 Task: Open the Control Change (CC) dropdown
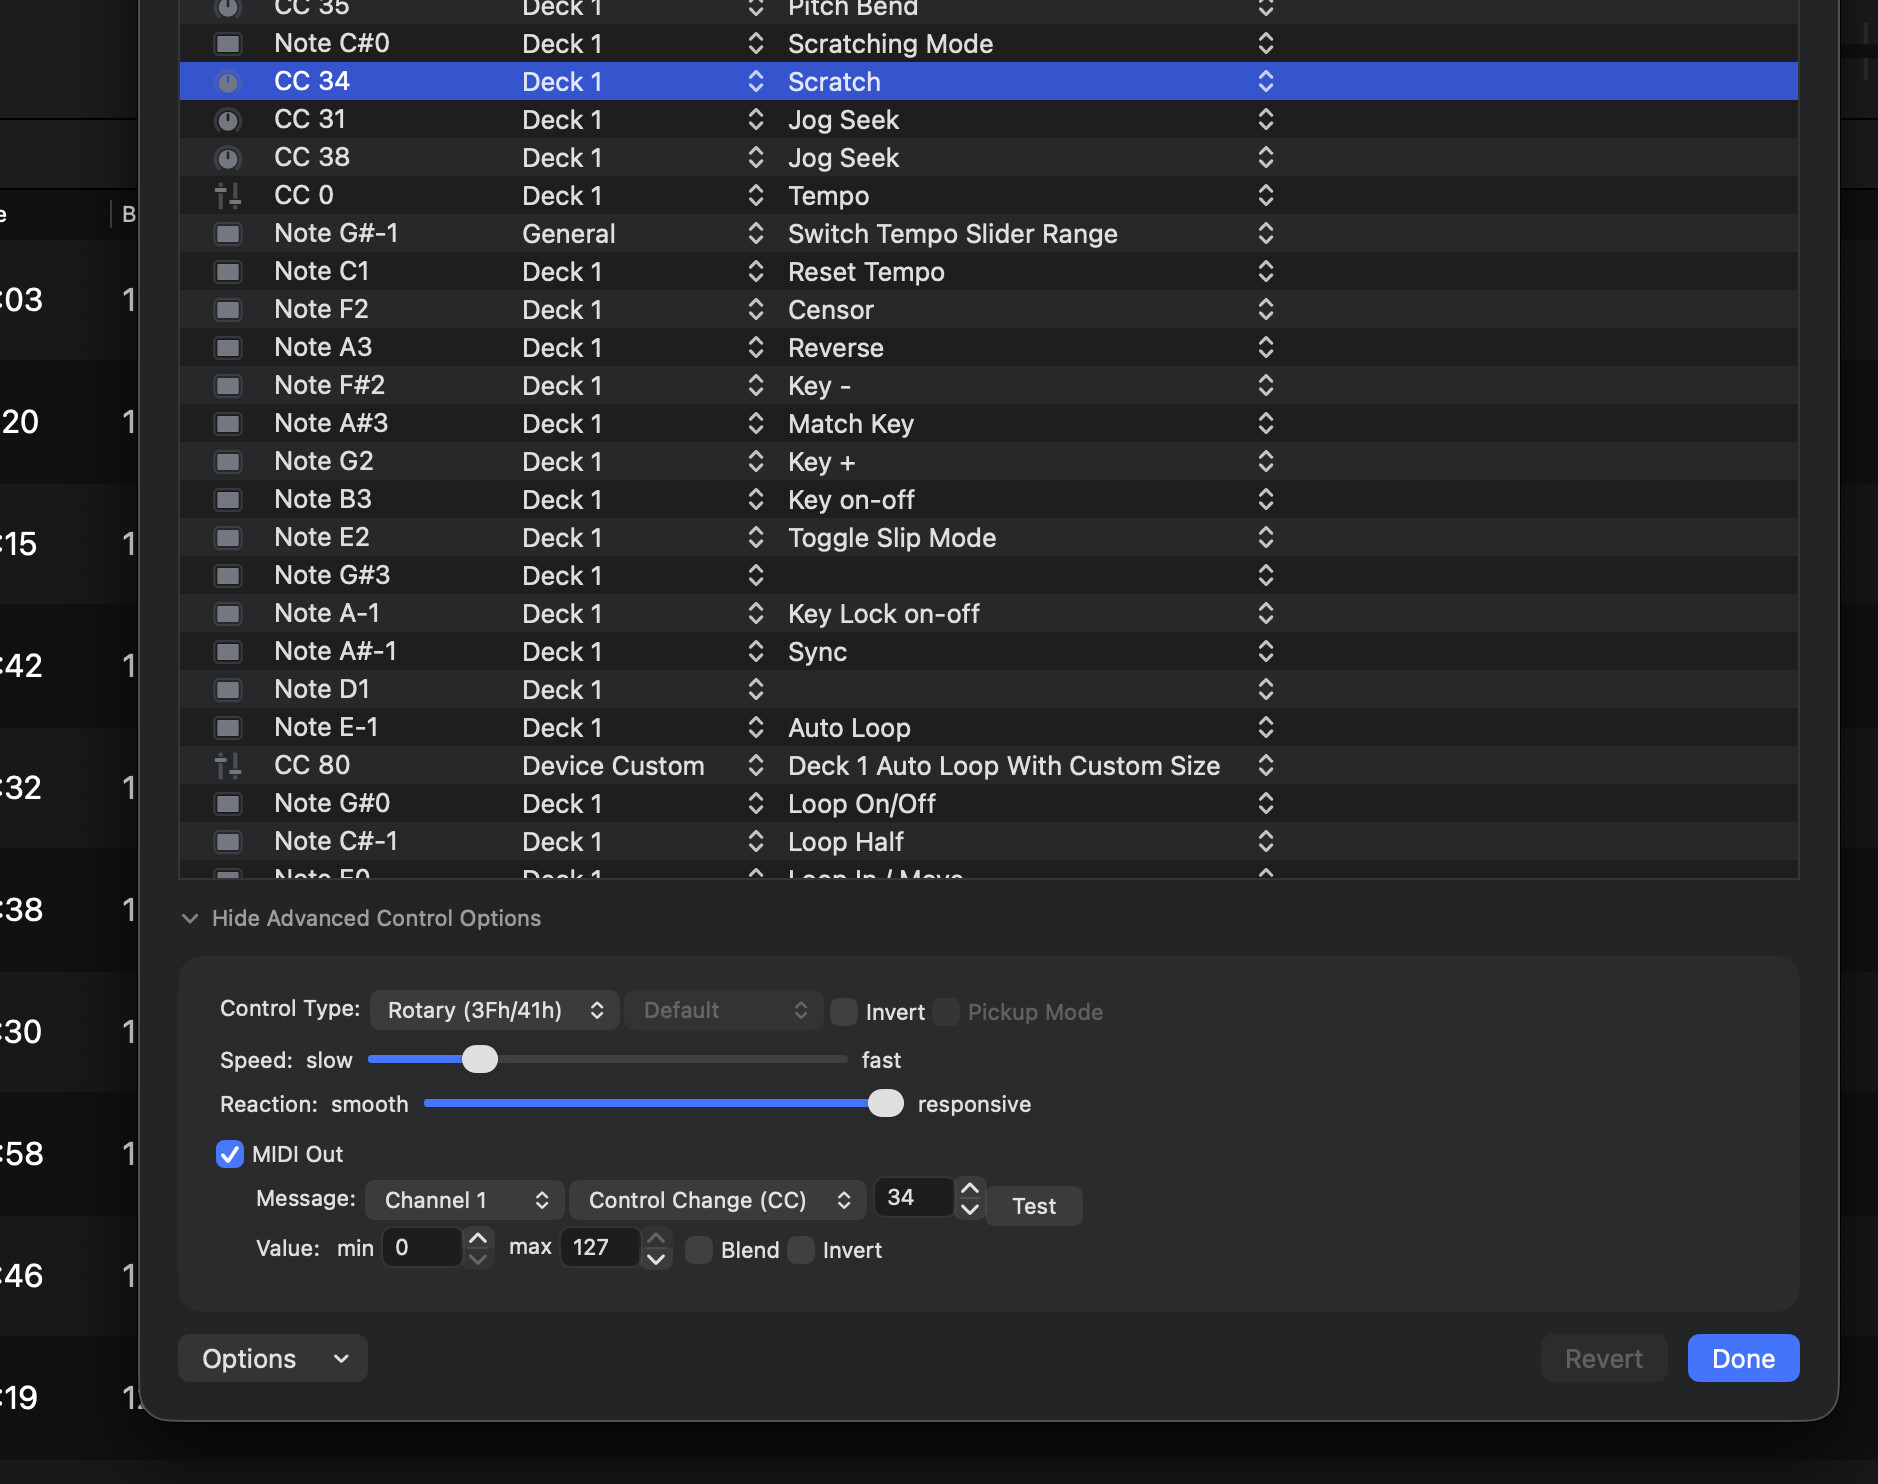pos(718,1200)
